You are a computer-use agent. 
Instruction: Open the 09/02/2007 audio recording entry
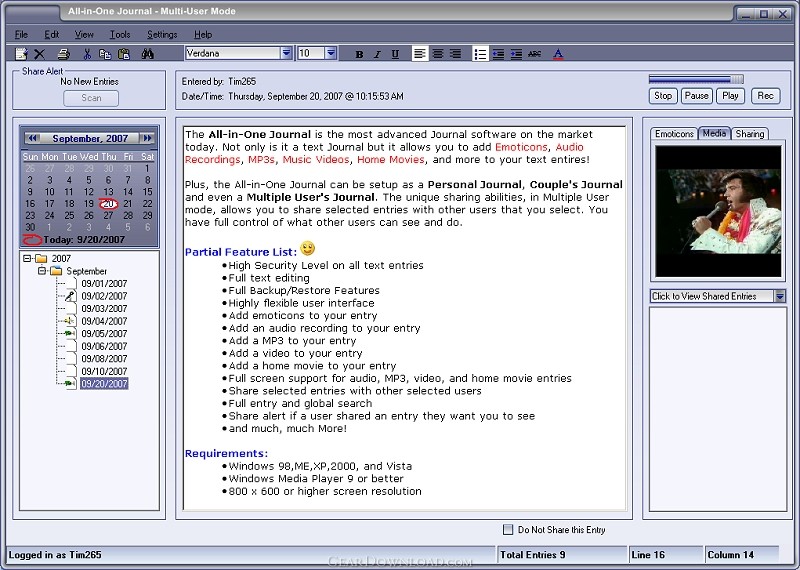tap(104, 296)
